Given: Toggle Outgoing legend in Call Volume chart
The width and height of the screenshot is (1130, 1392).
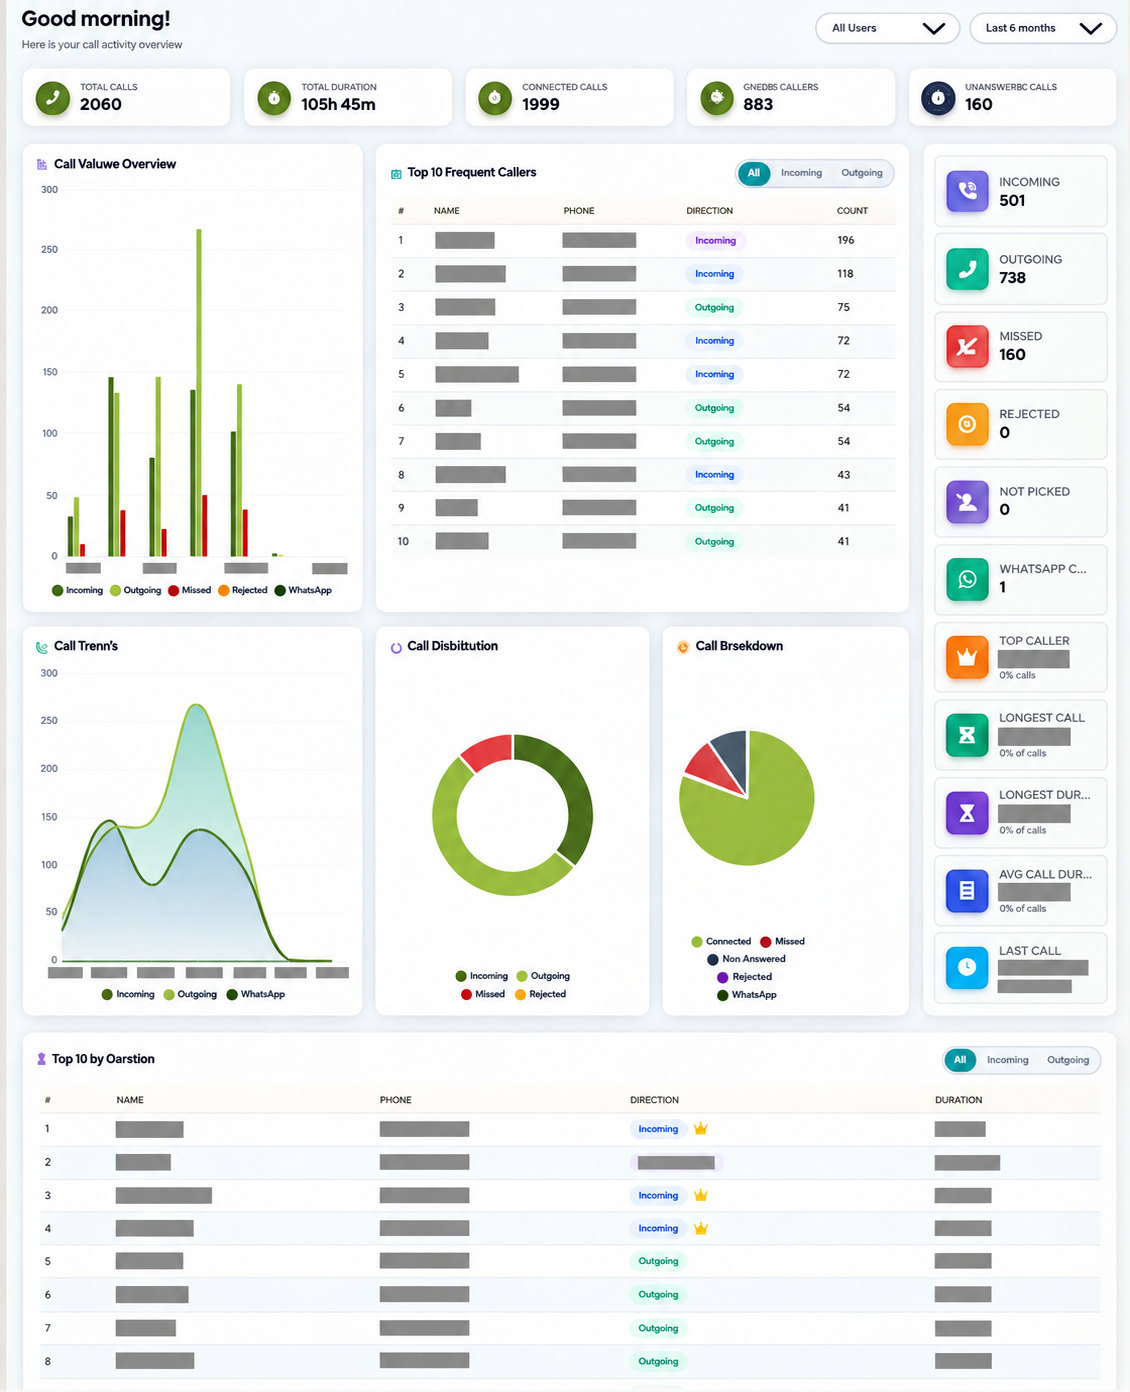Looking at the screenshot, I should pyautogui.click(x=136, y=590).
